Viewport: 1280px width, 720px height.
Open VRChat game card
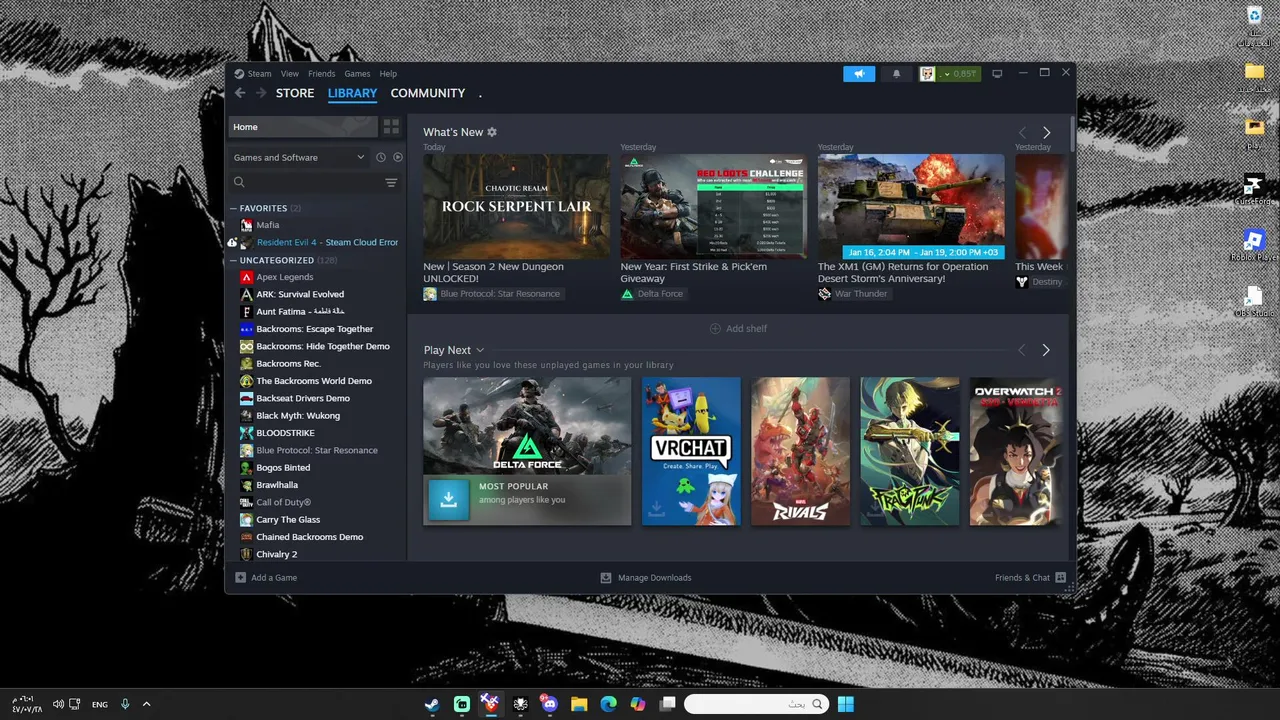pos(691,451)
